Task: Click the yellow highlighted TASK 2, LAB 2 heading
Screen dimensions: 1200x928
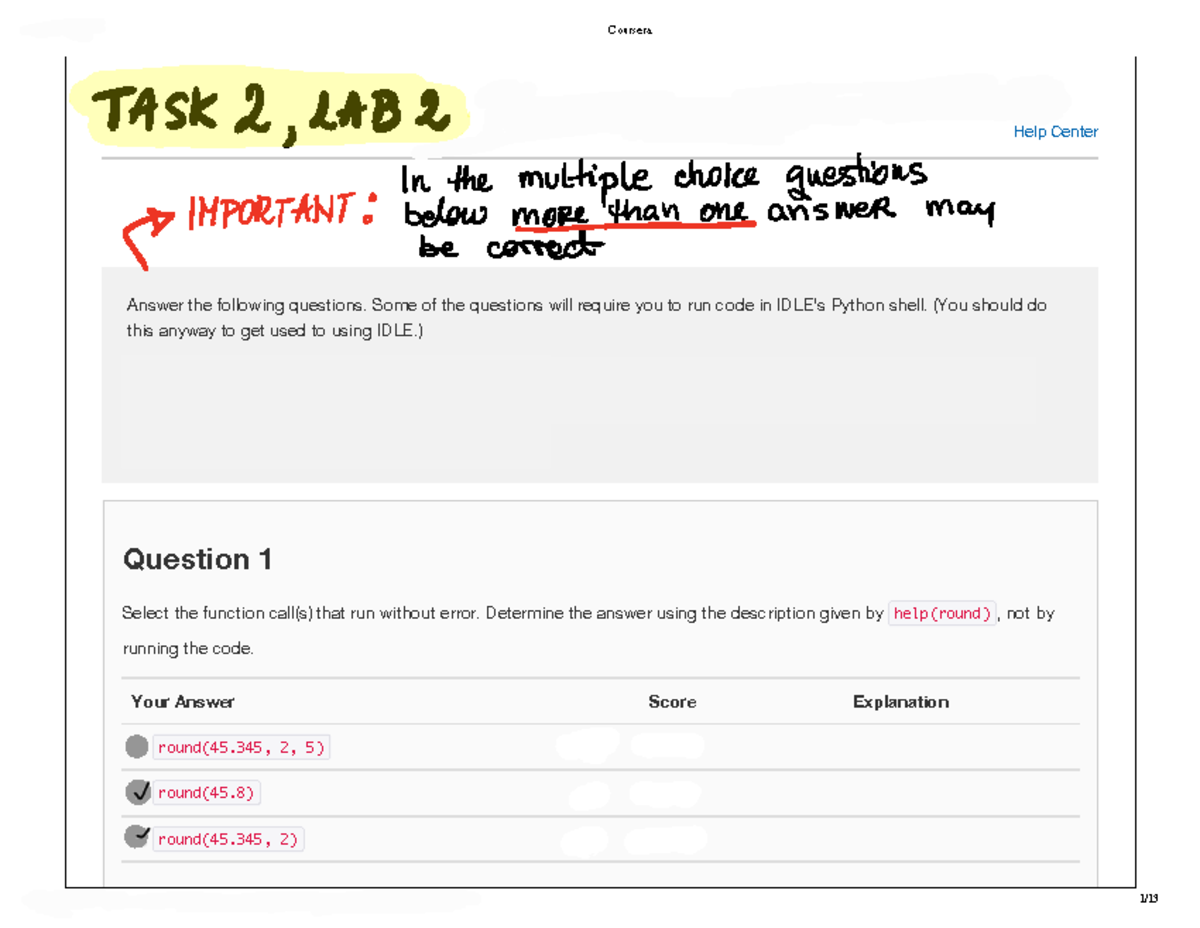Action: point(270,113)
